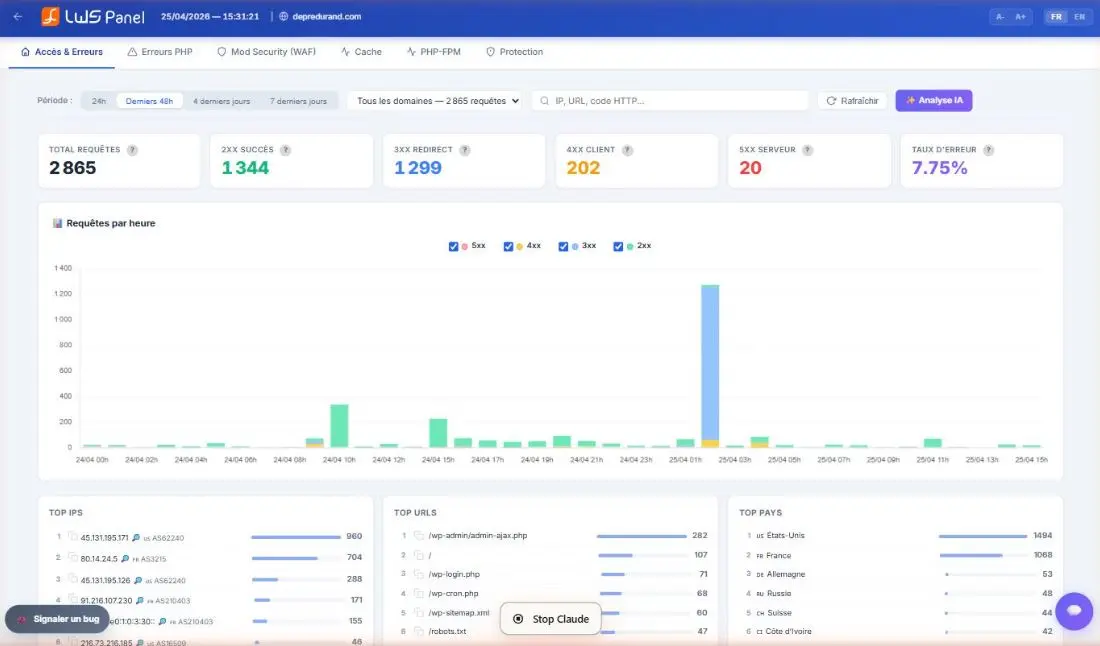Open the chat bubble widget
The width and height of the screenshot is (1100, 646).
(x=1073, y=611)
